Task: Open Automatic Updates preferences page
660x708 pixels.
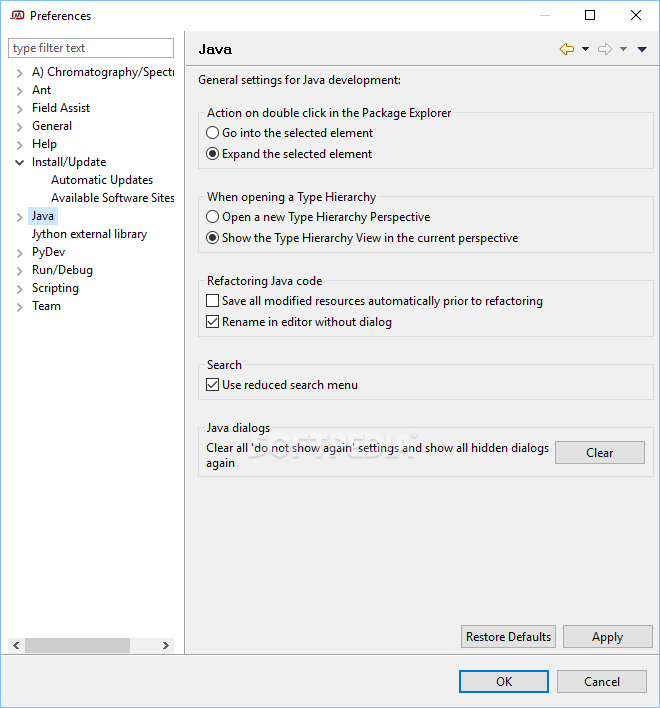Action: click(x=102, y=180)
